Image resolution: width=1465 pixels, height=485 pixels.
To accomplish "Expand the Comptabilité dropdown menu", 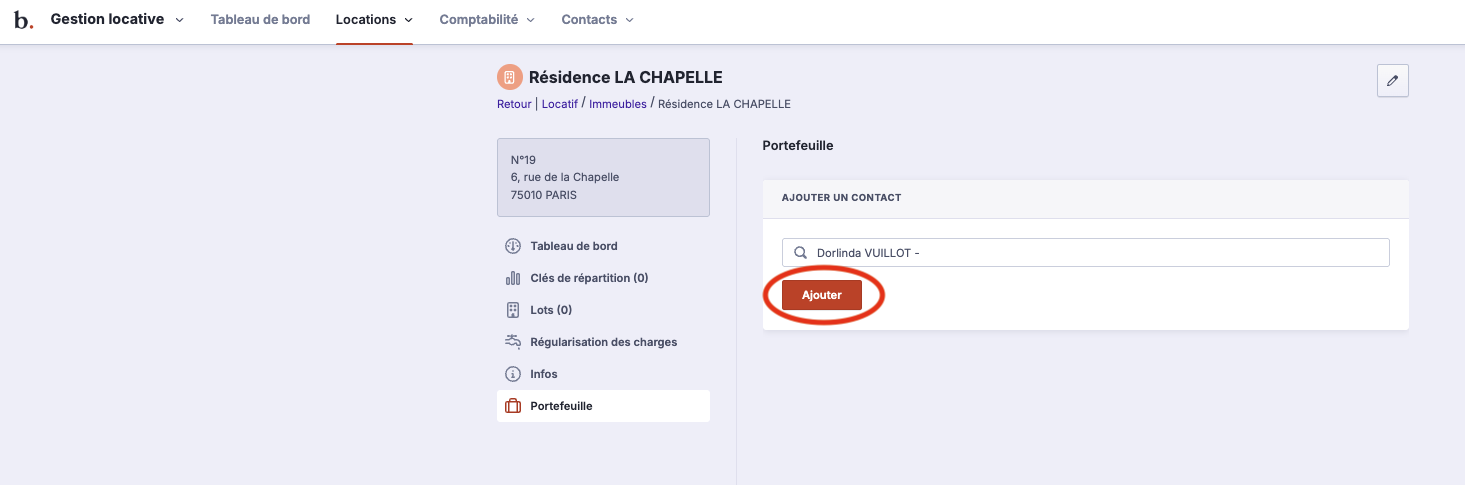I will coord(487,20).
